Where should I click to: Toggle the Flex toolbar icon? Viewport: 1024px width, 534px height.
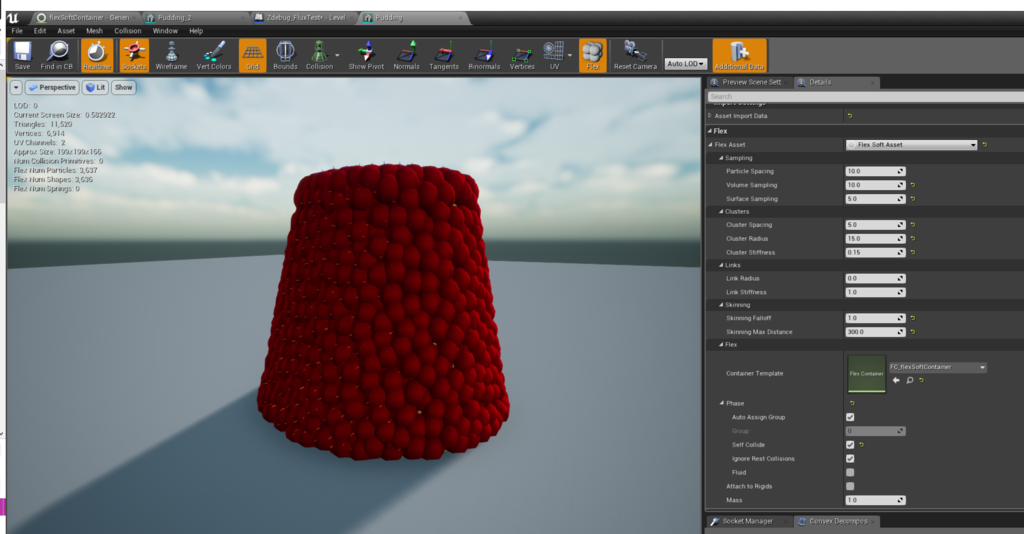pos(592,55)
